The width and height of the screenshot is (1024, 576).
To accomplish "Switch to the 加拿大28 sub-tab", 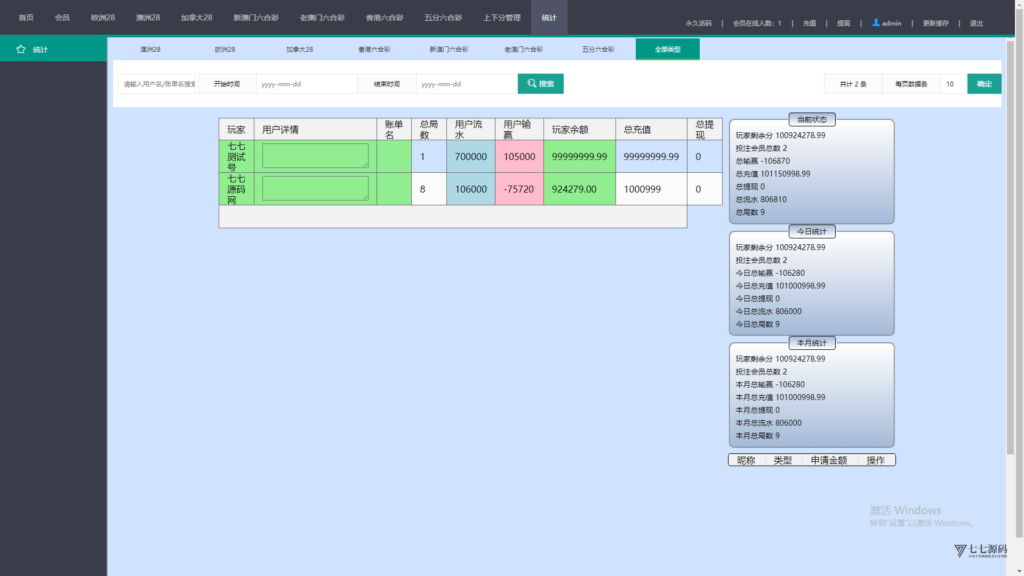I will click(299, 49).
